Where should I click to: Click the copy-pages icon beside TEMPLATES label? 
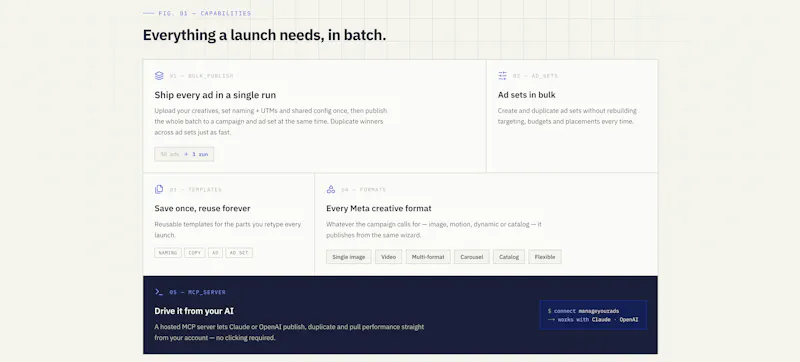(159, 189)
